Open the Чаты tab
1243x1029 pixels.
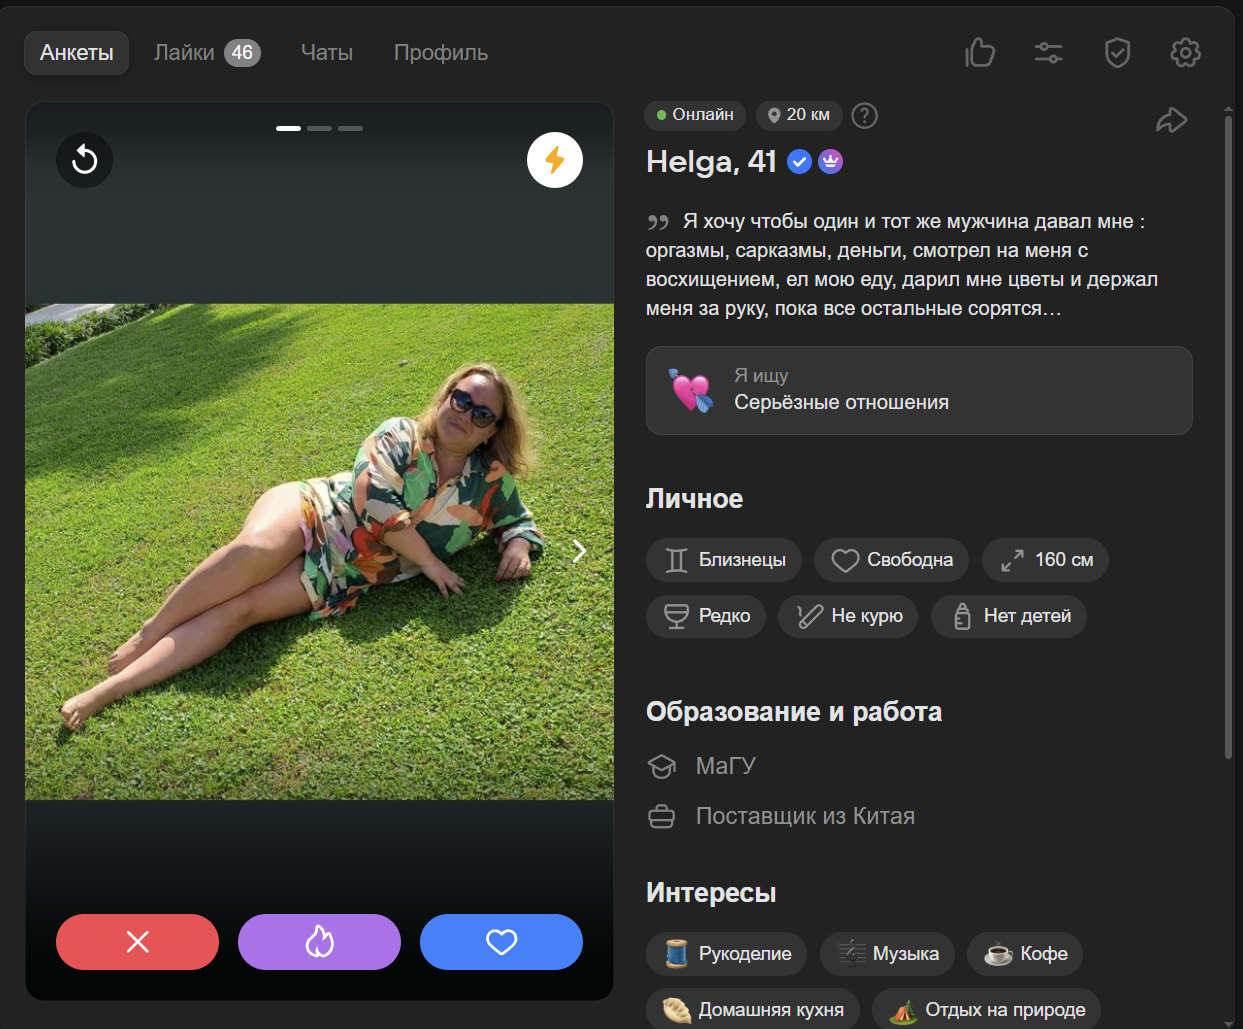[x=327, y=53]
